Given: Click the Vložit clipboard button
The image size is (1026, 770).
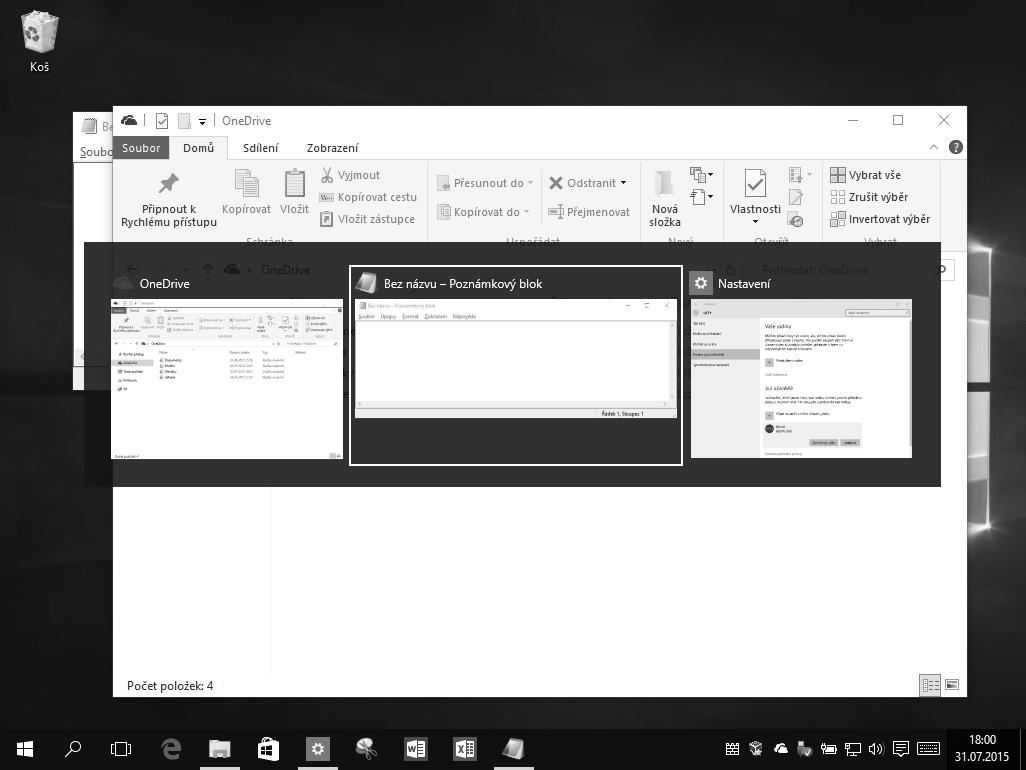Looking at the screenshot, I should [294, 192].
